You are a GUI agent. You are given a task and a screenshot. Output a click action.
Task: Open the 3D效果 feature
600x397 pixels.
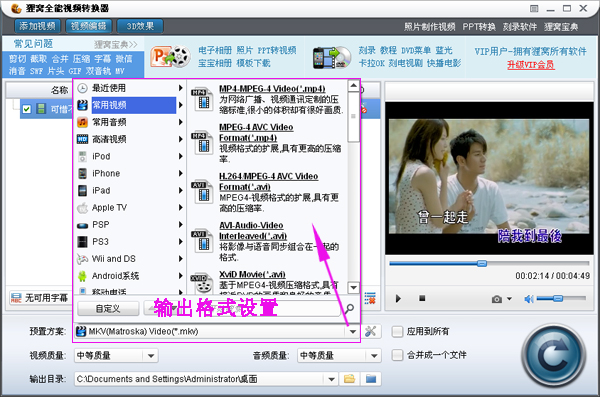point(140,26)
